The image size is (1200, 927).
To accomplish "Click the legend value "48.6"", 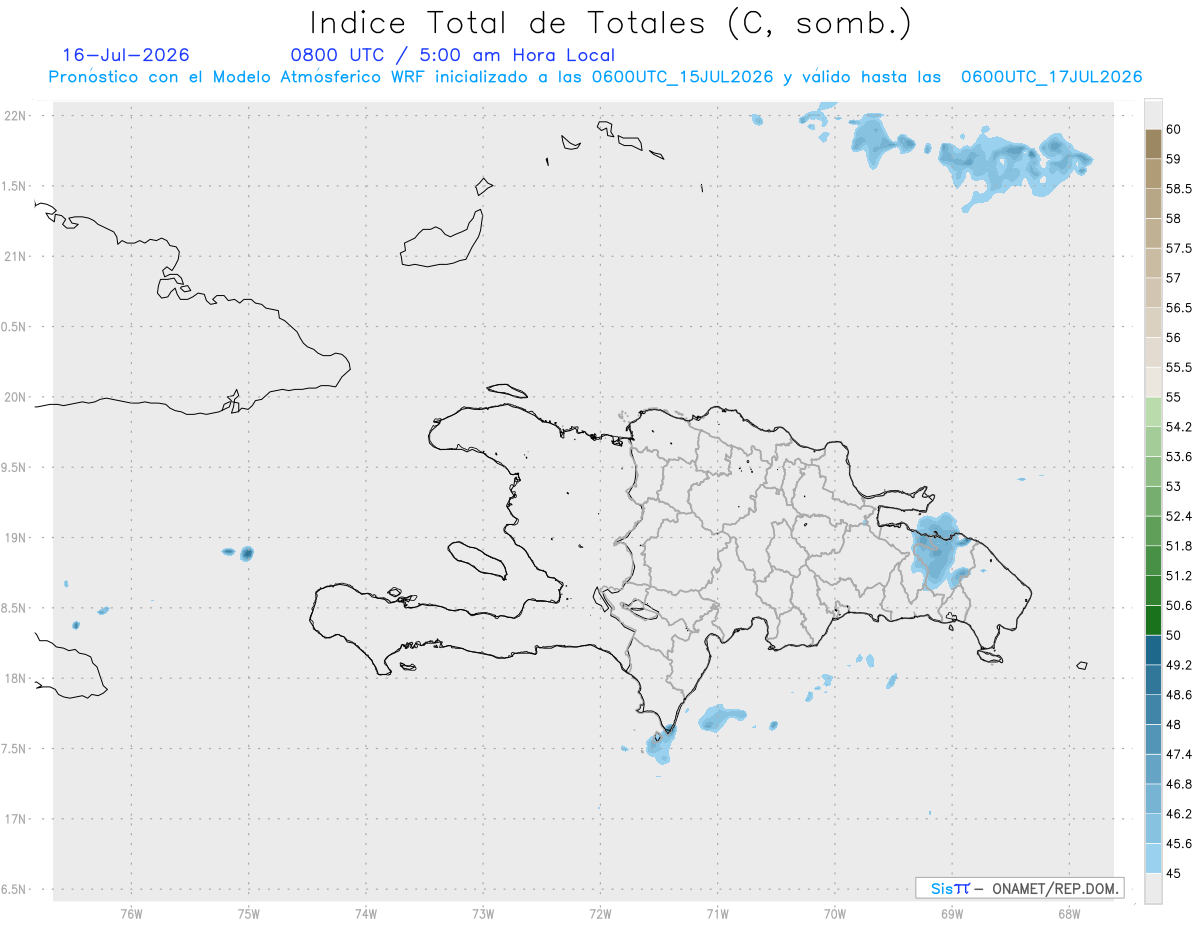I will pos(1179,694).
